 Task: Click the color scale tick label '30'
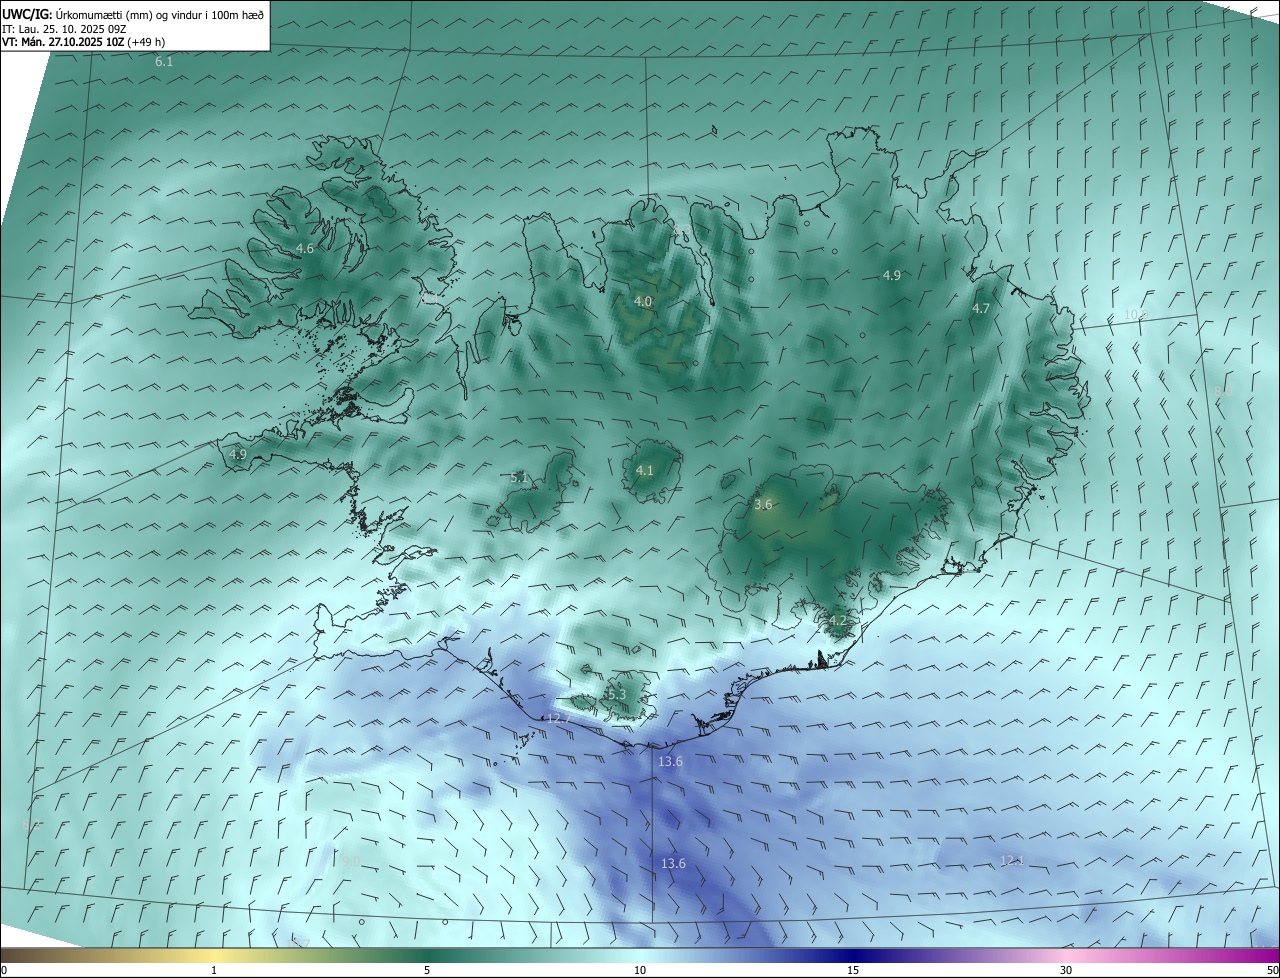tap(1066, 970)
